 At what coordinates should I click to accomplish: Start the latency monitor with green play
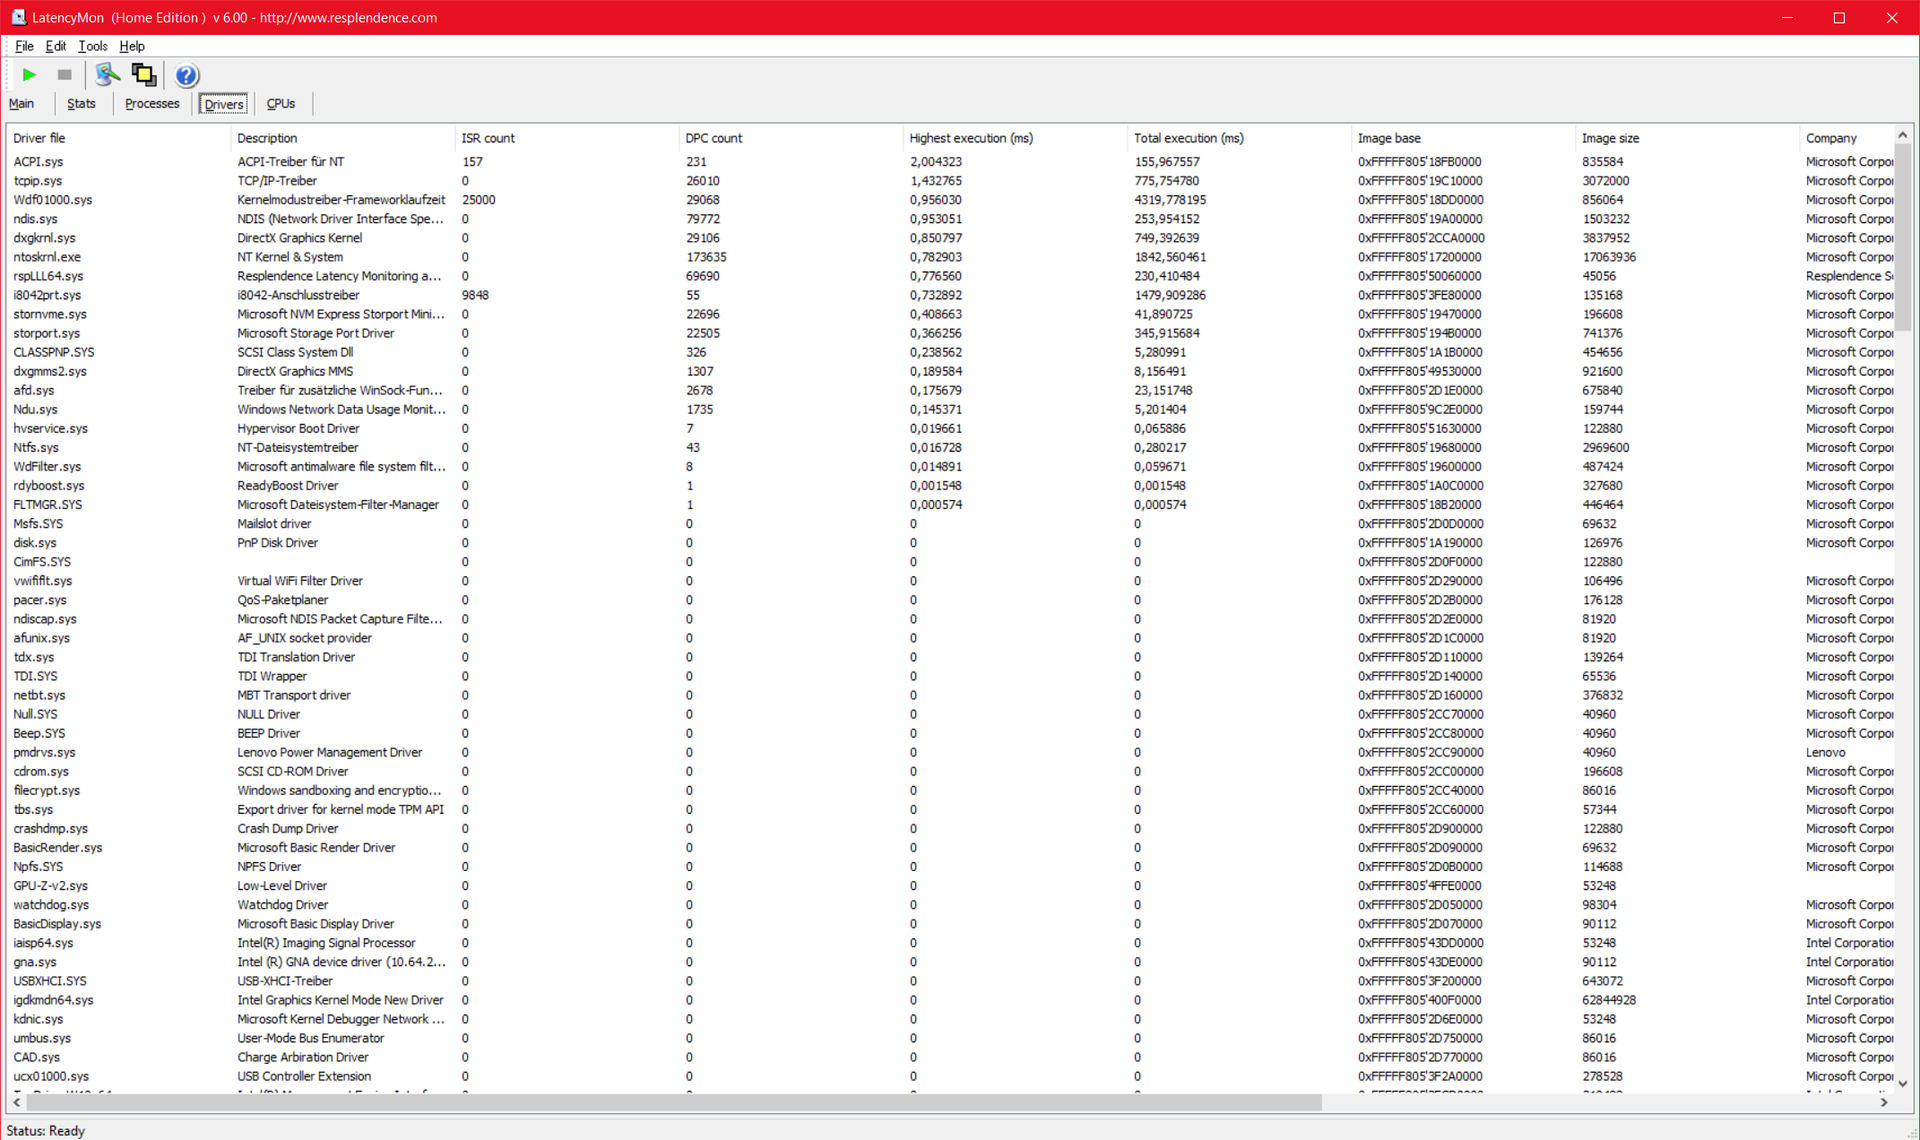pyautogui.click(x=29, y=75)
